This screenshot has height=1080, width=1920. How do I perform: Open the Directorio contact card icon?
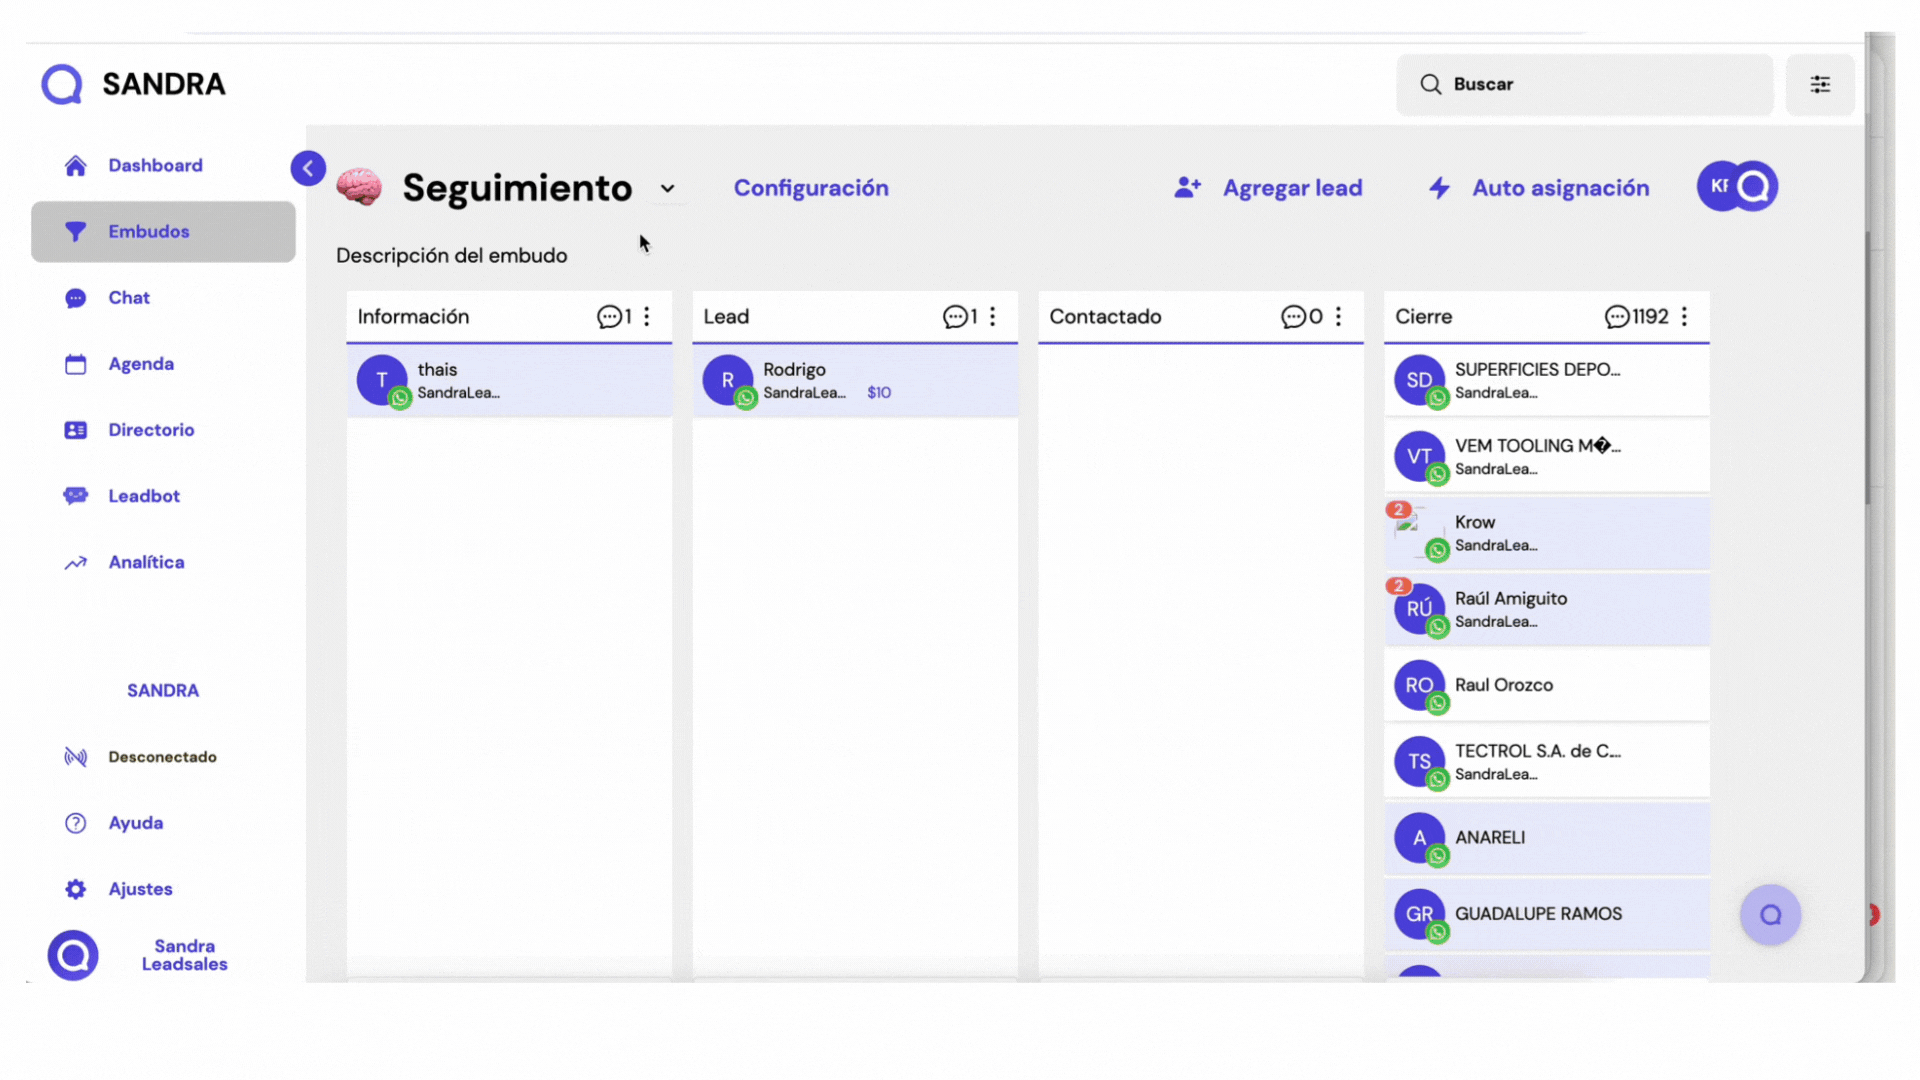(x=75, y=430)
